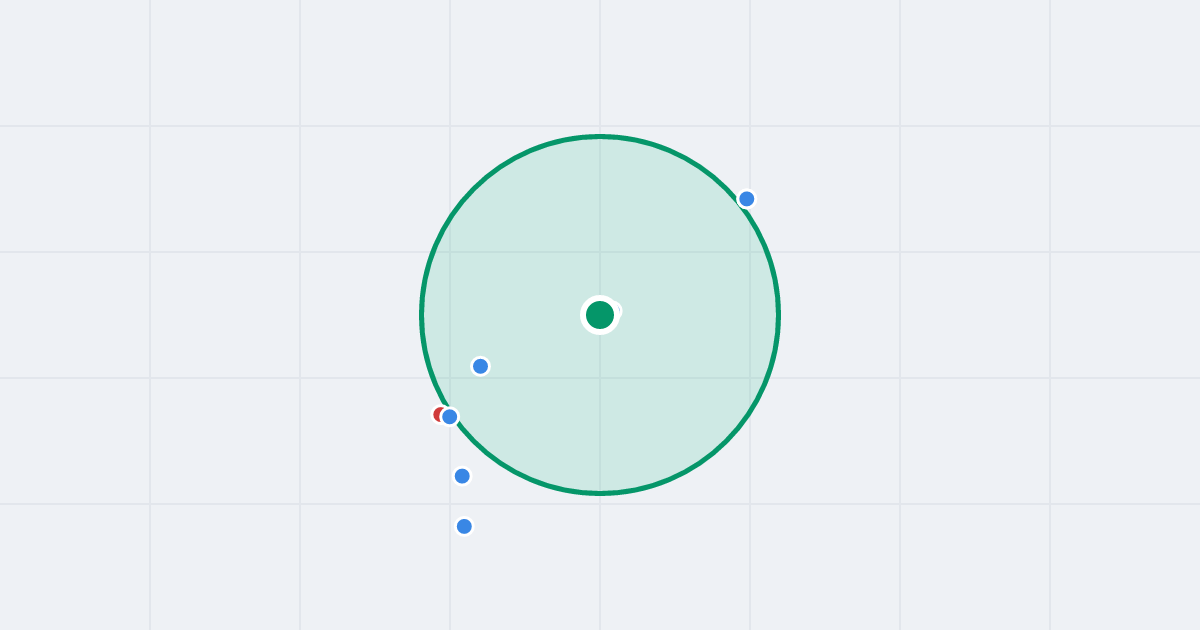1200x630 pixels.
Task: Click the blue marker overlapping the red marker
Action: (x=450, y=416)
